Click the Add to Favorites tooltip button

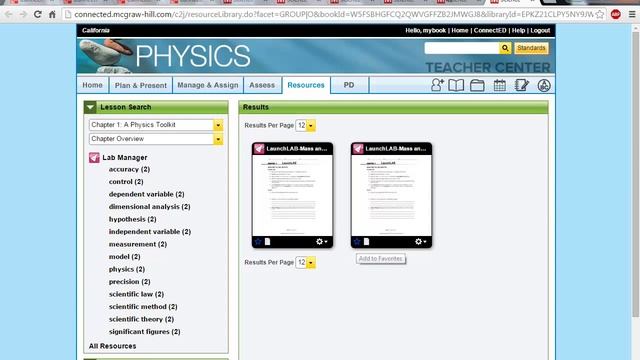381,259
